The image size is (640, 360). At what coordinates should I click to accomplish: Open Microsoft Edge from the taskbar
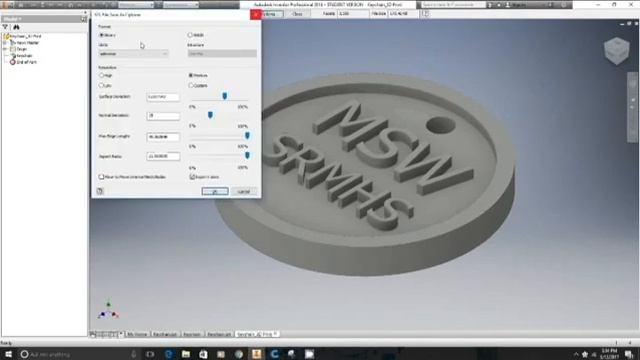pyautogui.click(x=169, y=354)
